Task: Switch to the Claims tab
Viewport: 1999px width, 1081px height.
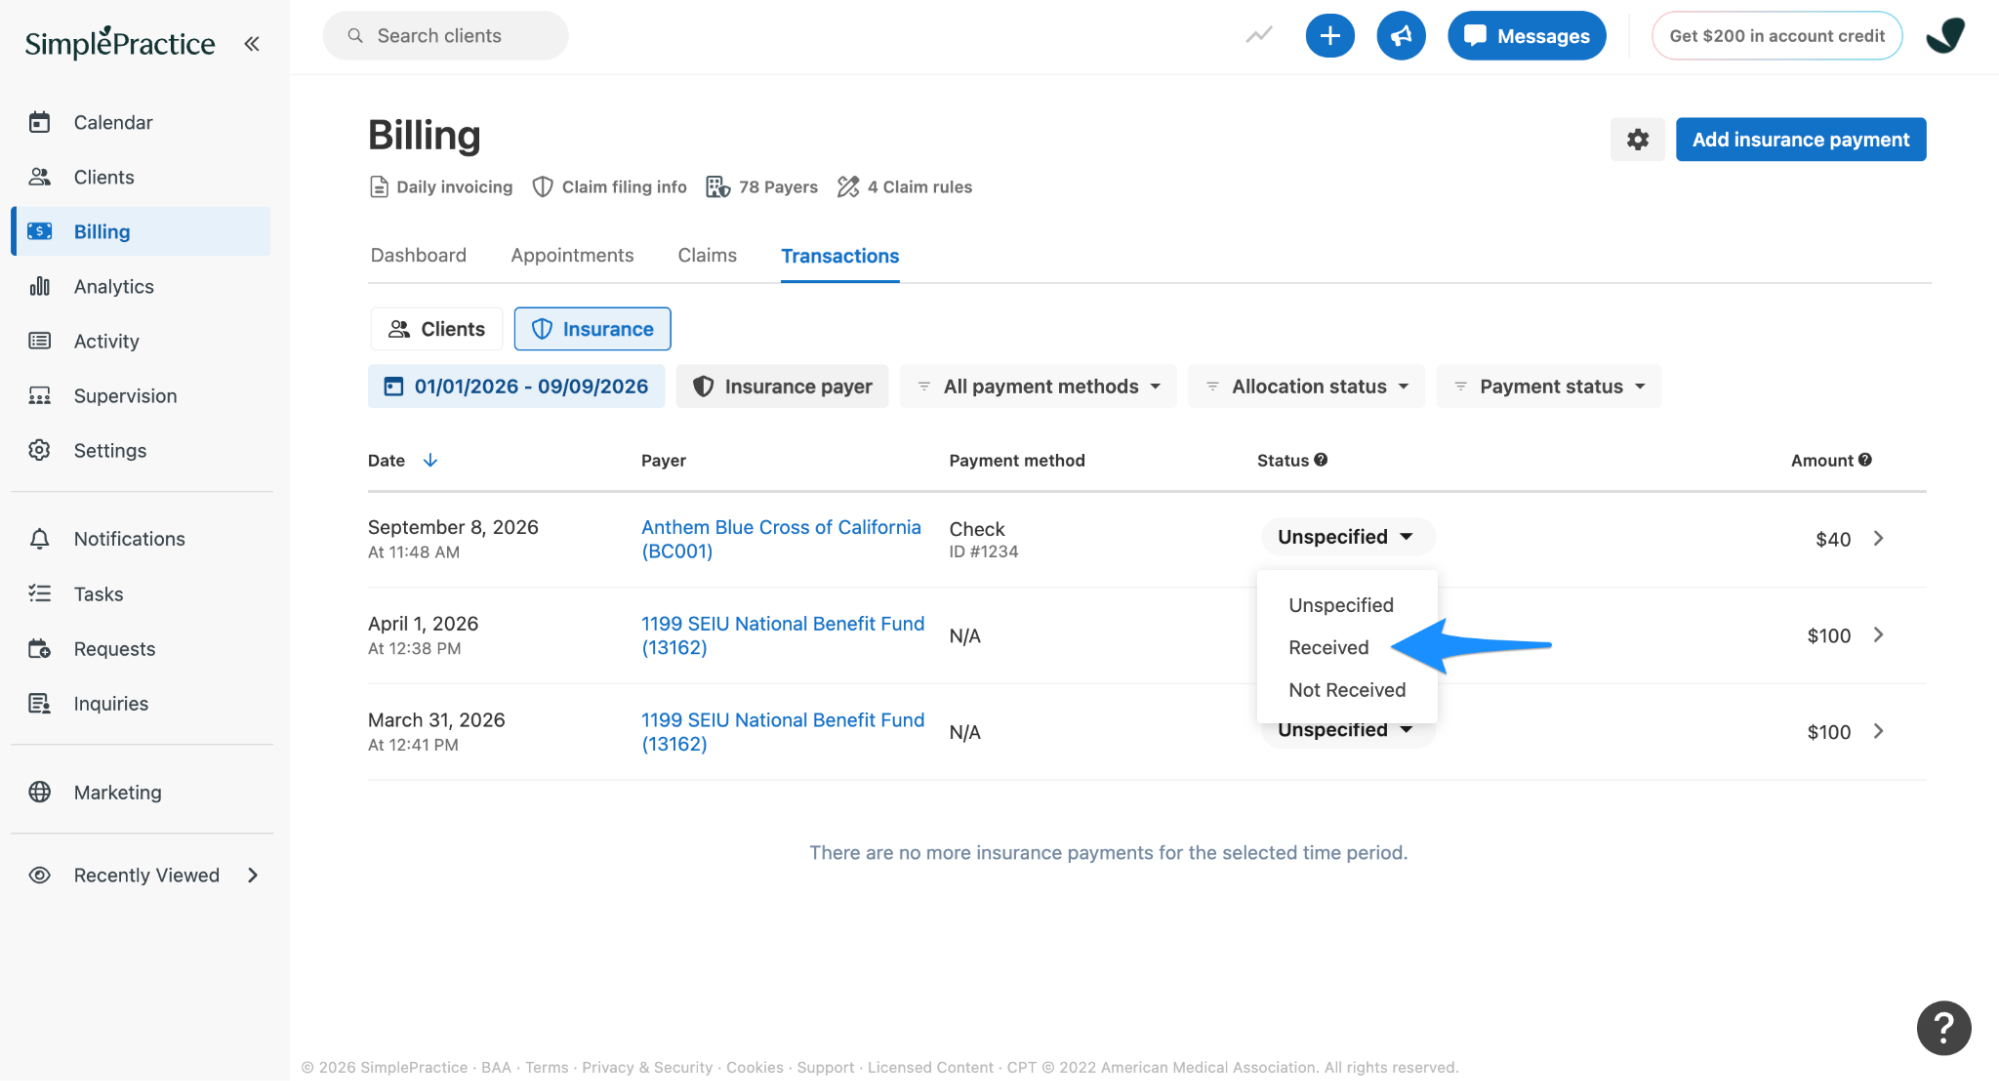Action: [707, 255]
